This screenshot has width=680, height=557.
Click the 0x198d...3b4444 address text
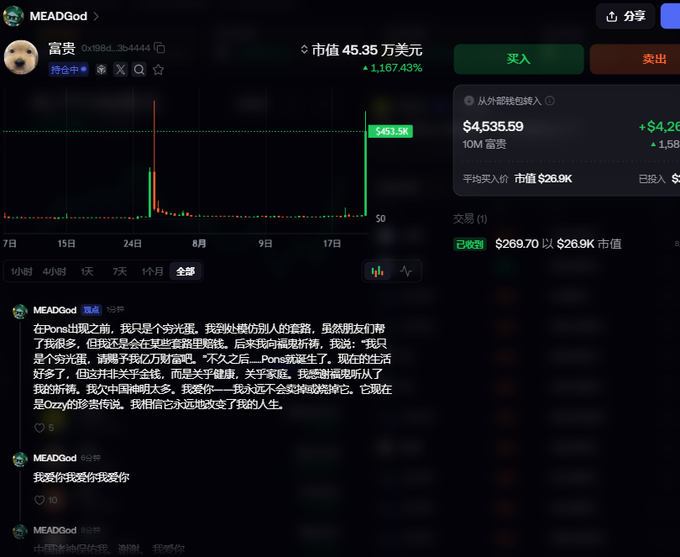pos(116,48)
